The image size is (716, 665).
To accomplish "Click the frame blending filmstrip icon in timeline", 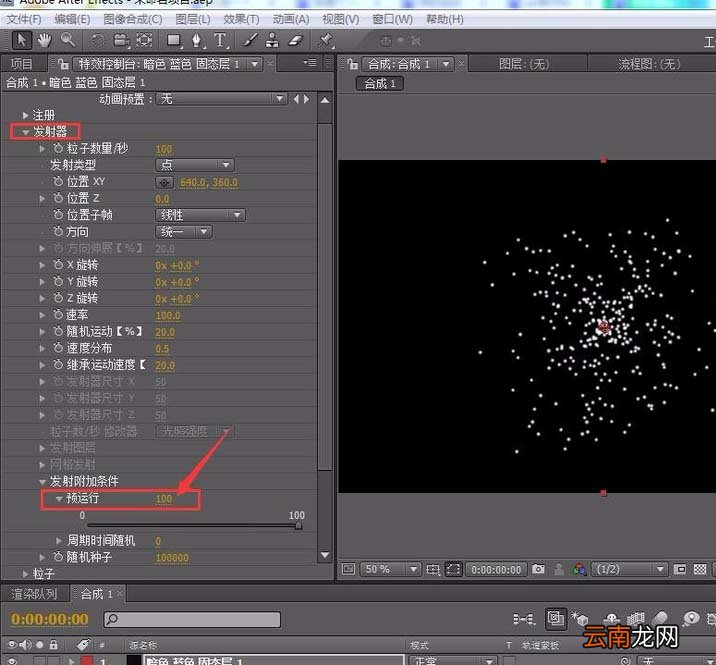I will tap(635, 619).
